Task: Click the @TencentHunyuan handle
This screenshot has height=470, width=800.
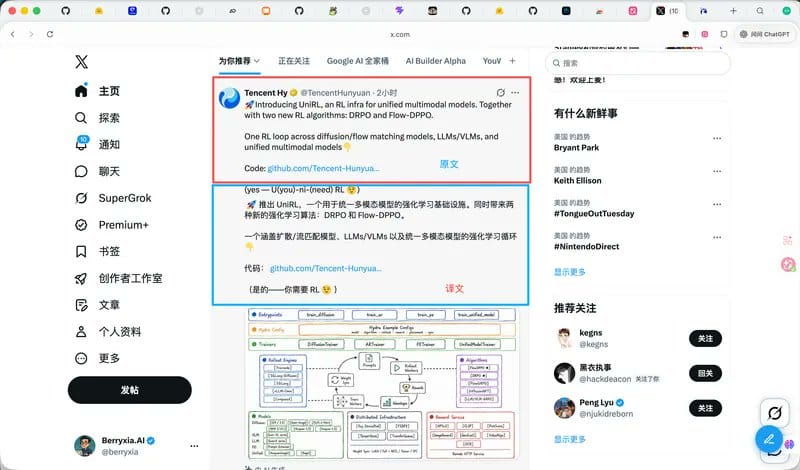Action: pos(335,93)
